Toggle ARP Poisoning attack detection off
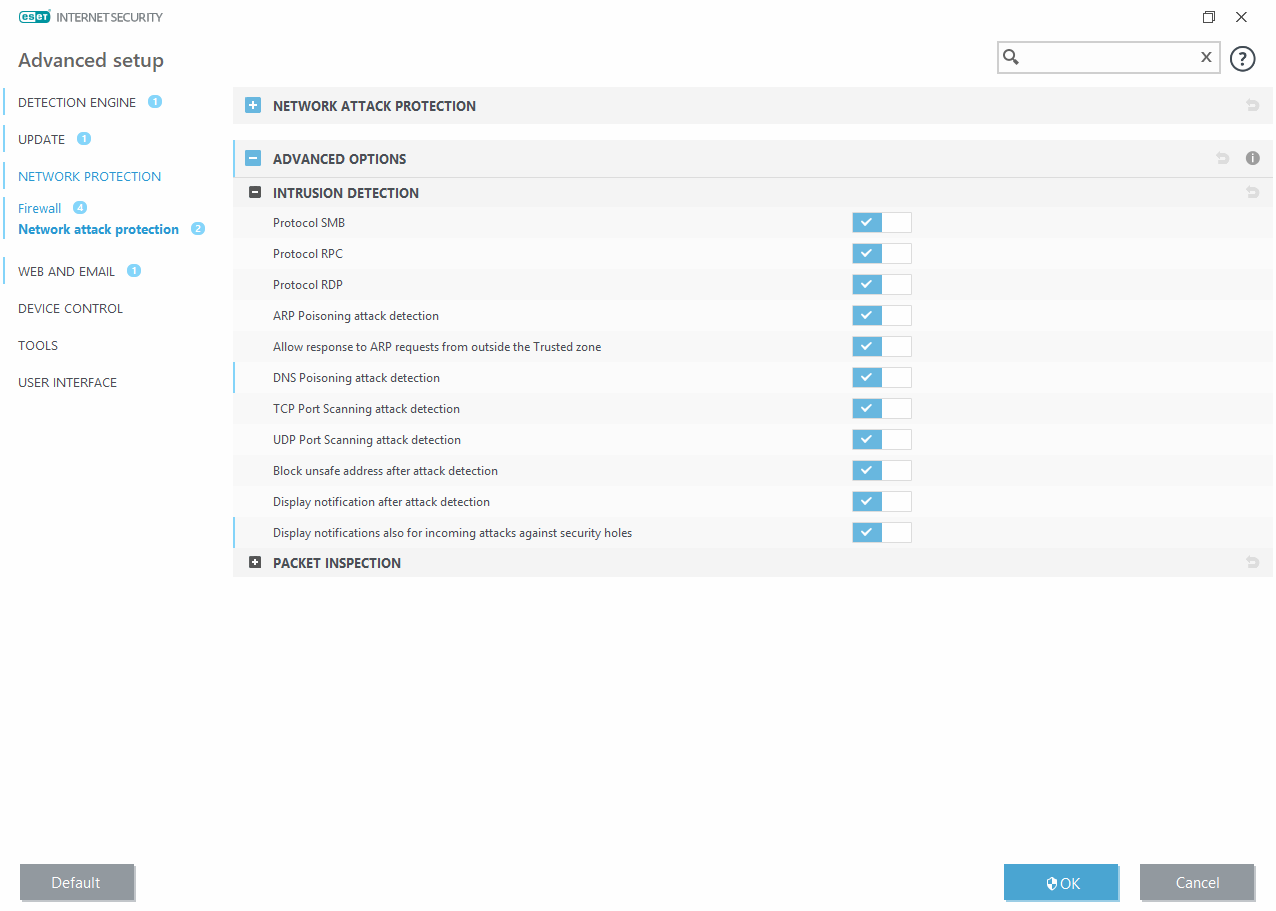Image resolution: width=1276 pixels, height=911 pixels. point(881,316)
